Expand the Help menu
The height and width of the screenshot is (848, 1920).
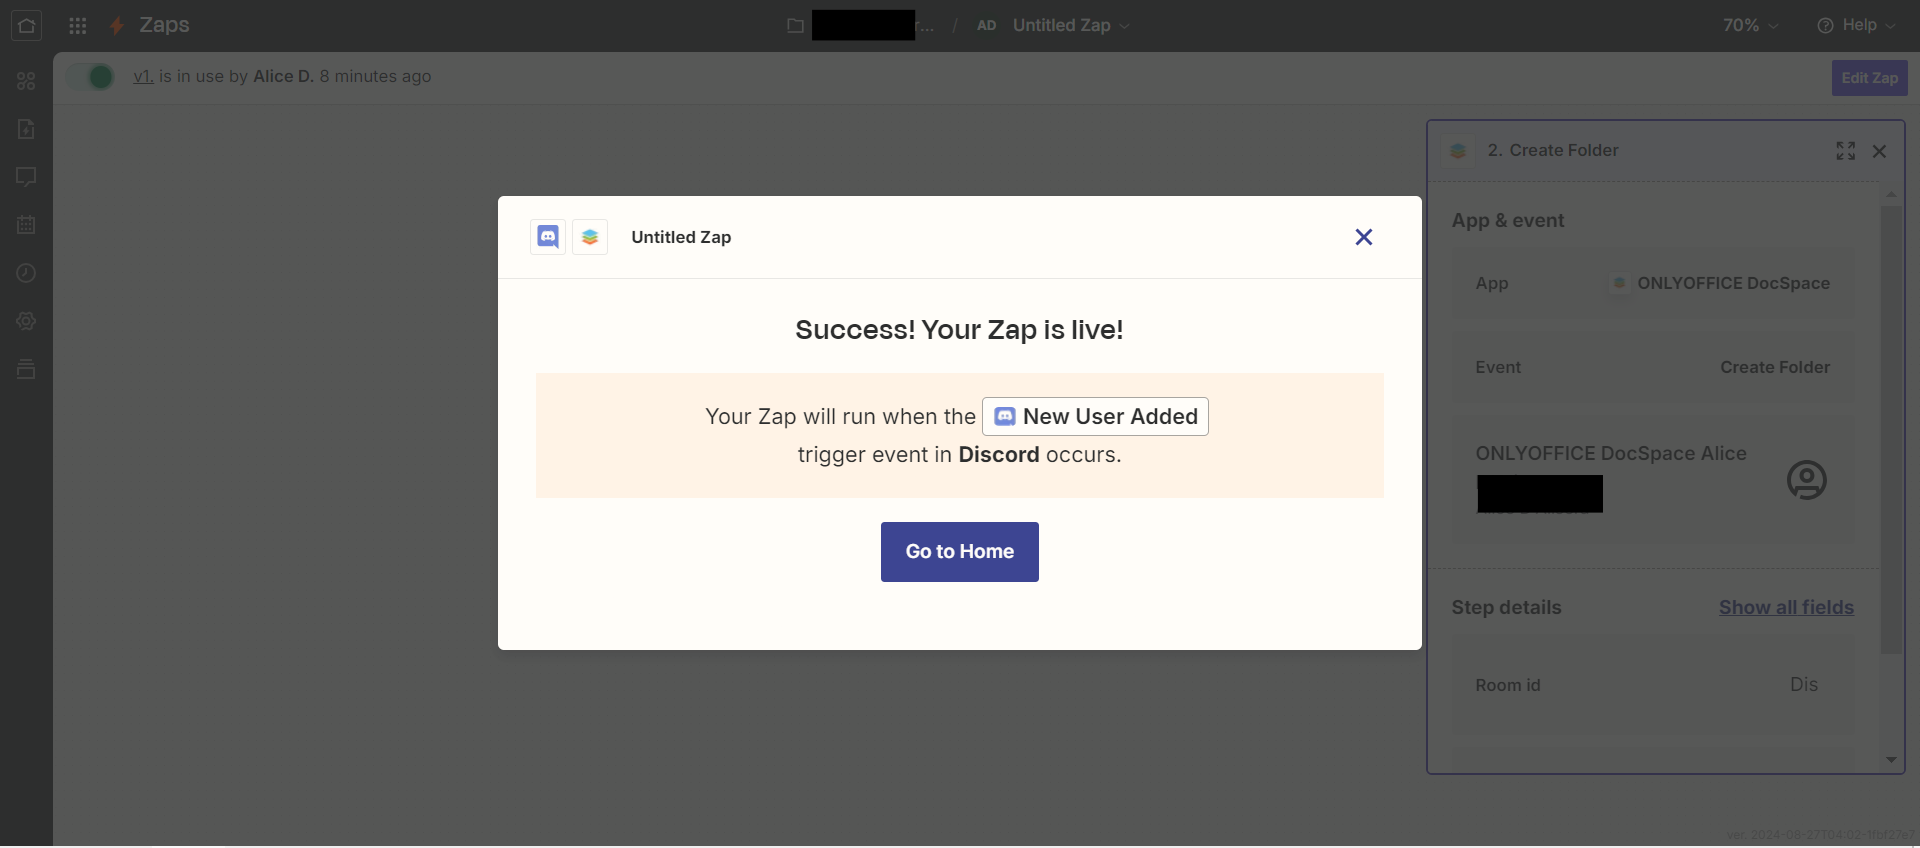1856,26
